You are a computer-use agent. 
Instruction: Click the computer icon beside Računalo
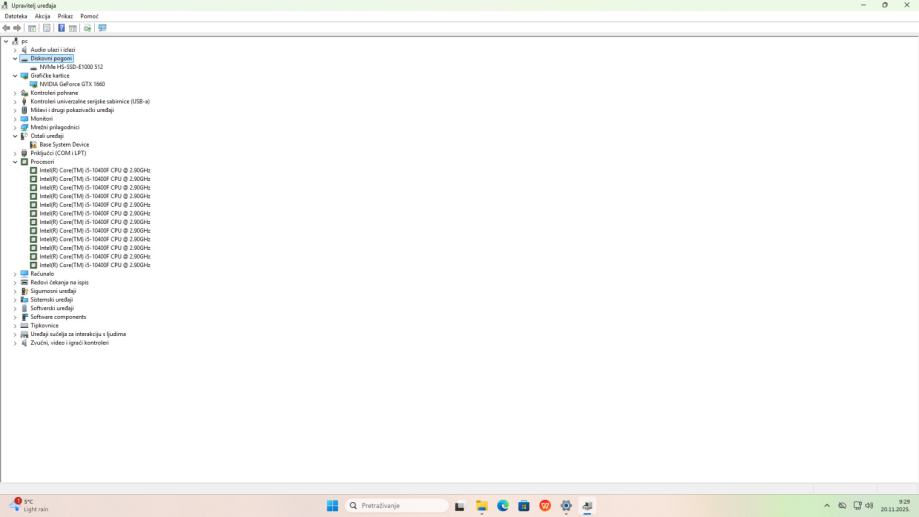point(24,274)
